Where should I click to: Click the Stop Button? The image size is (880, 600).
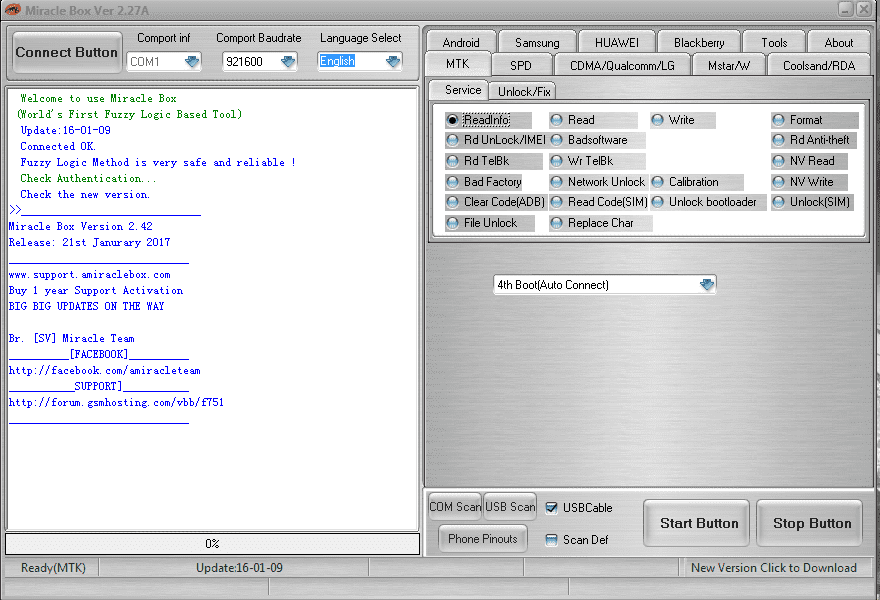809,523
